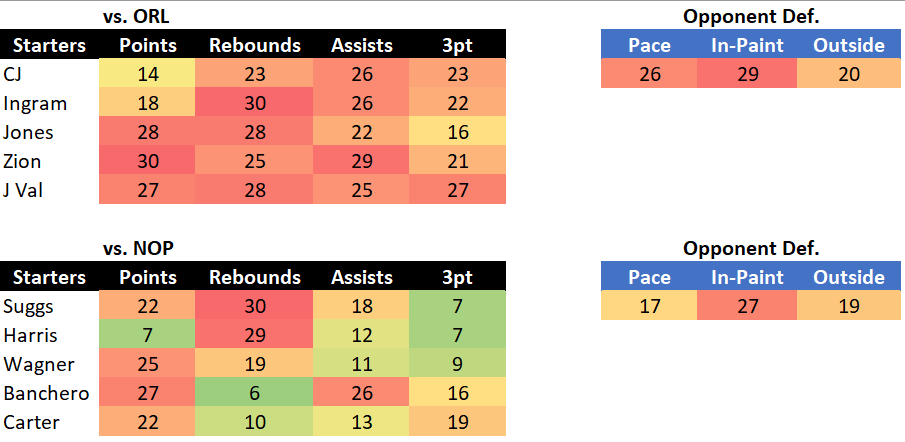The image size is (905, 442).
Task: Select the Assists header in the NOP table
Action: (361, 277)
